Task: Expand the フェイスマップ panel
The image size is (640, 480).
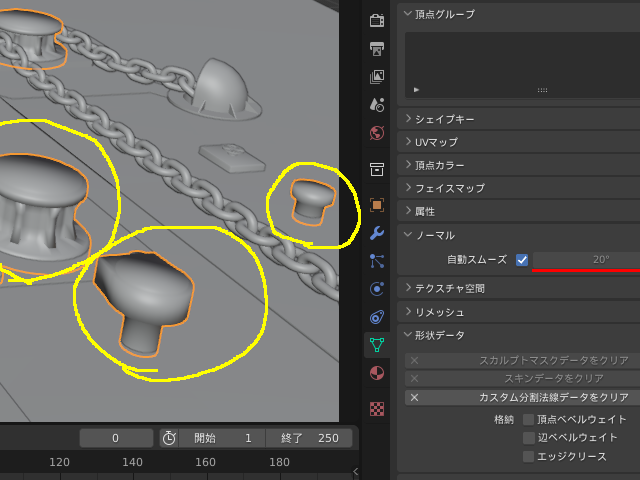Action: pos(518,188)
